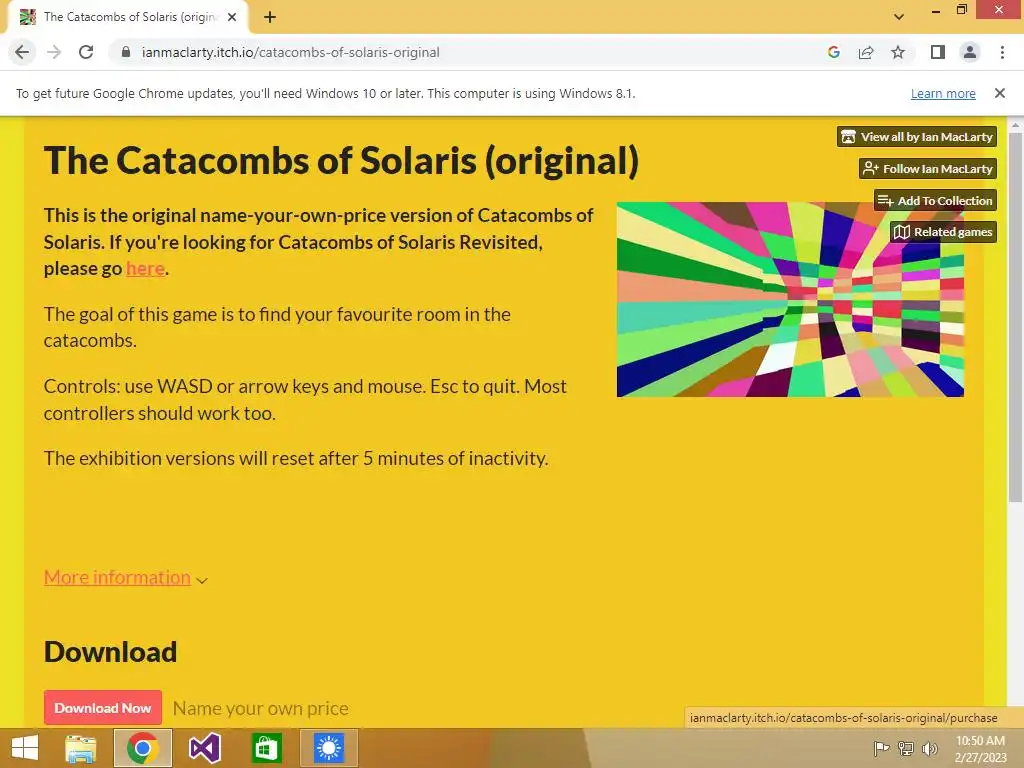Screen dimensions: 1024x768
Task: Open the browser side panel
Action: click(x=938, y=52)
